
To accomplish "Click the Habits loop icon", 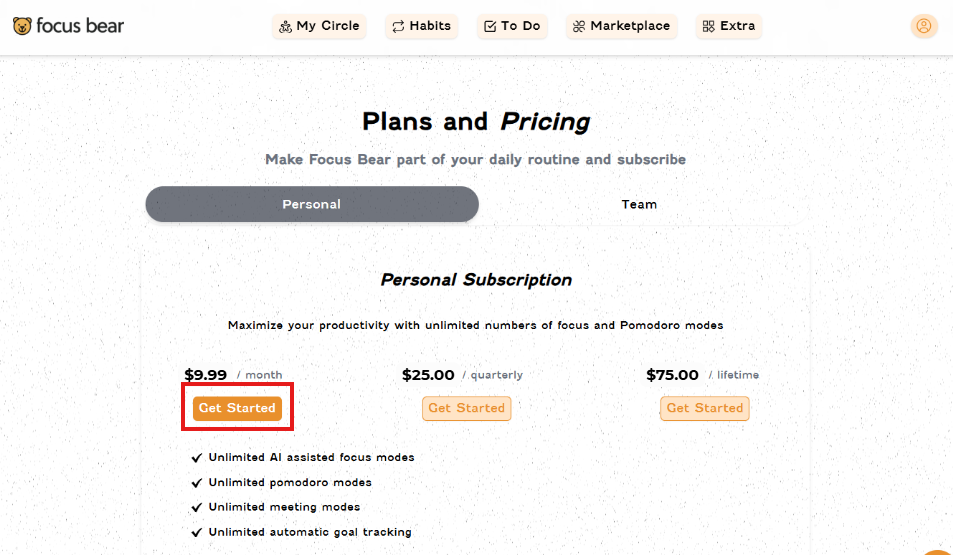I will tap(398, 26).
